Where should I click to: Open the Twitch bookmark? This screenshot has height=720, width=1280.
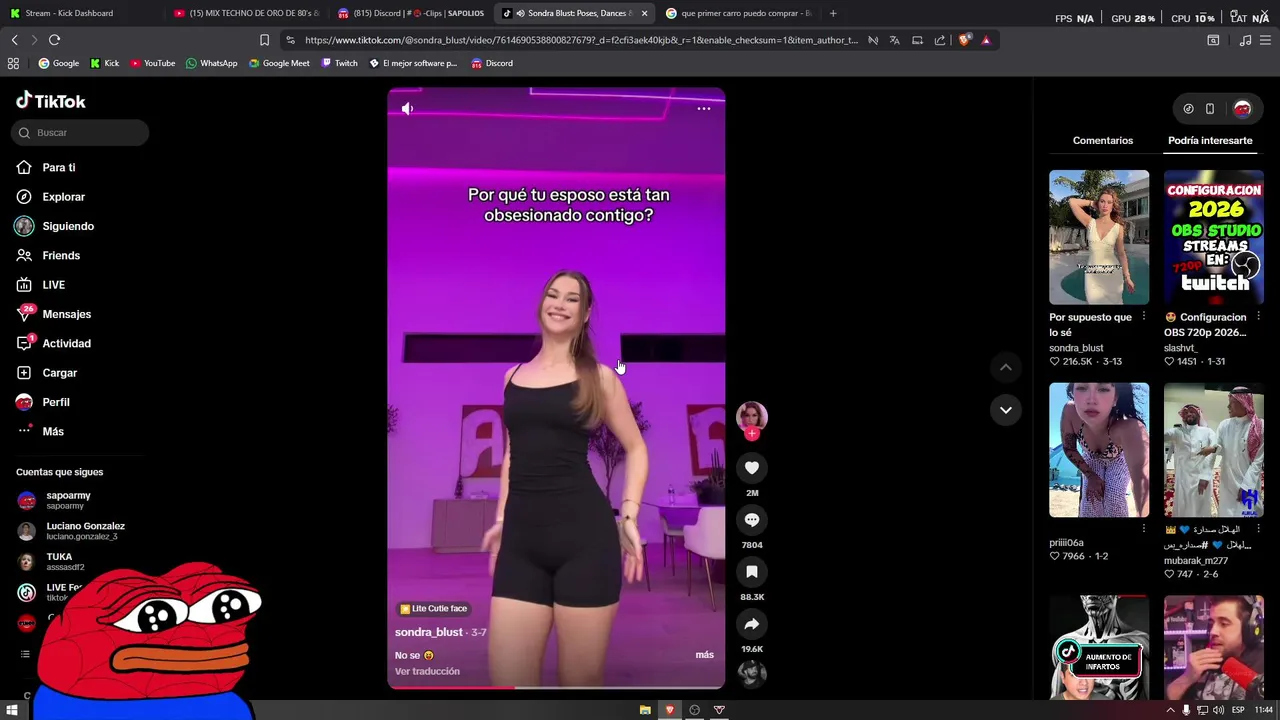(x=339, y=63)
